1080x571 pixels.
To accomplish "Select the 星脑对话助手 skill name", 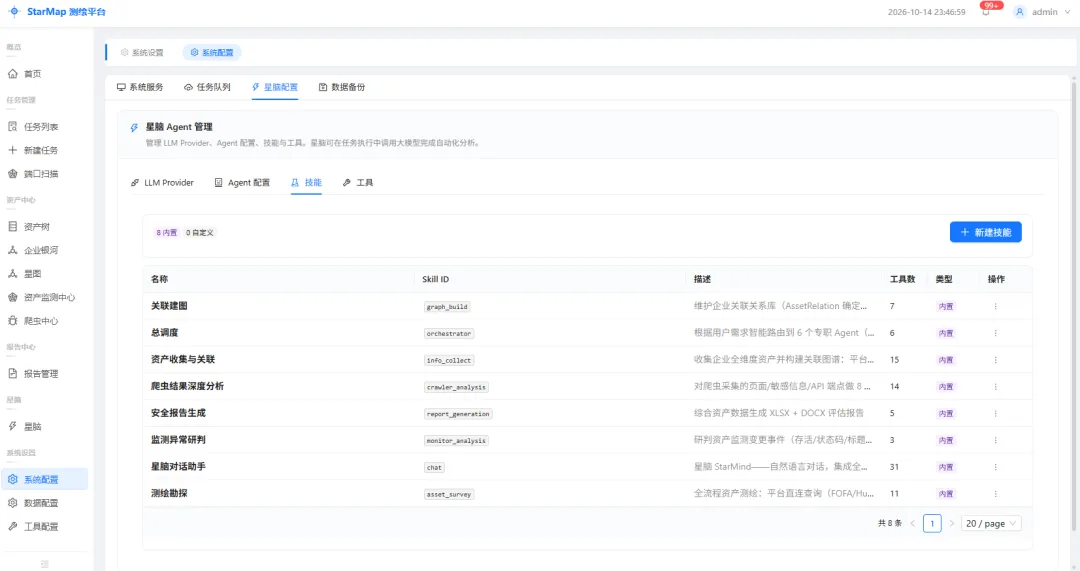I will pyautogui.click(x=178, y=466).
